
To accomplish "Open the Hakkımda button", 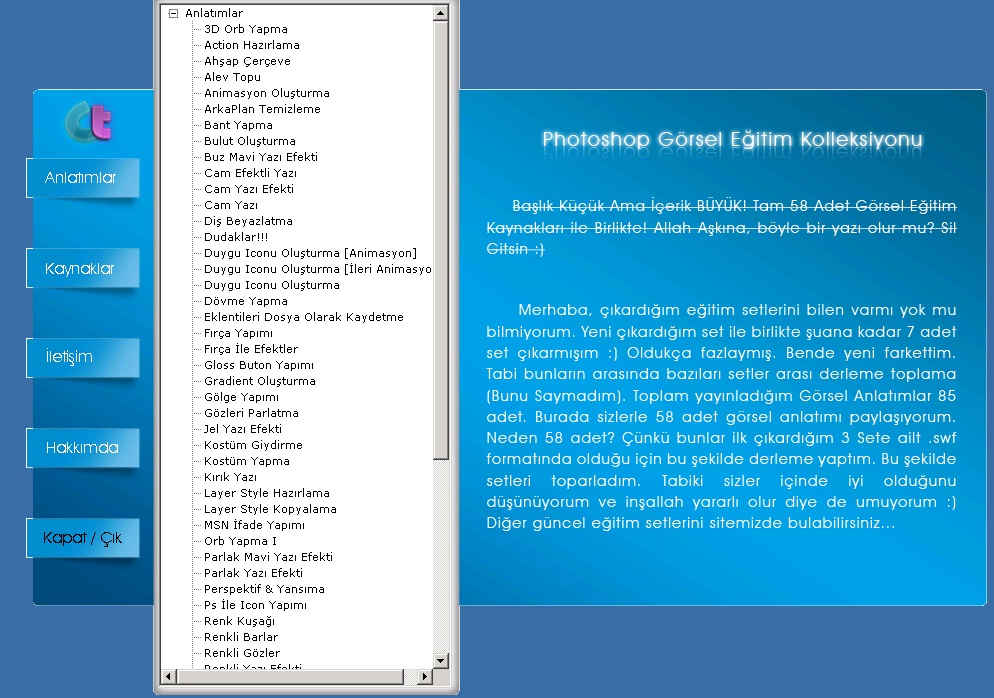I will tap(82, 448).
